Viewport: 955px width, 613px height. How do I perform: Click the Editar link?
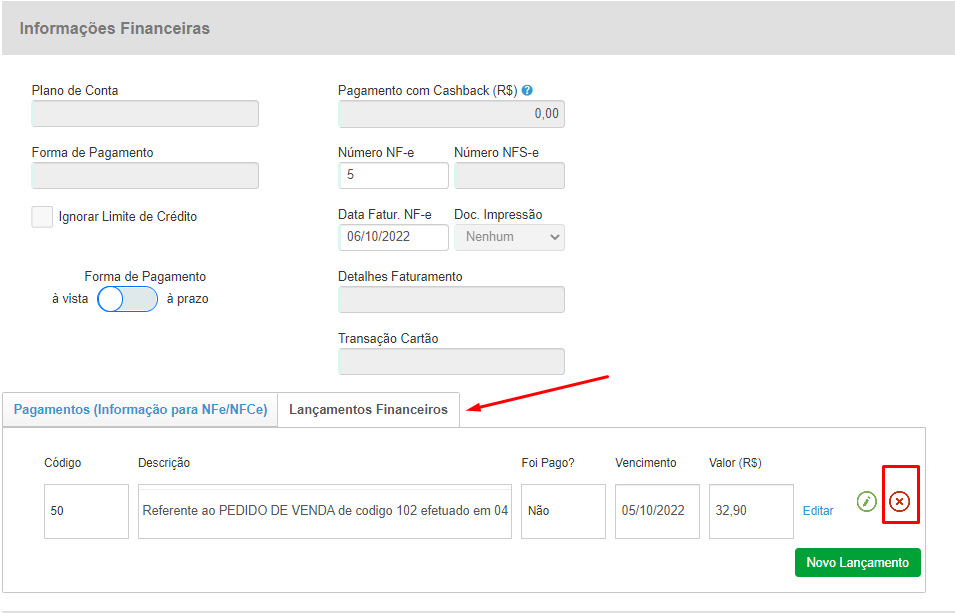(x=818, y=511)
